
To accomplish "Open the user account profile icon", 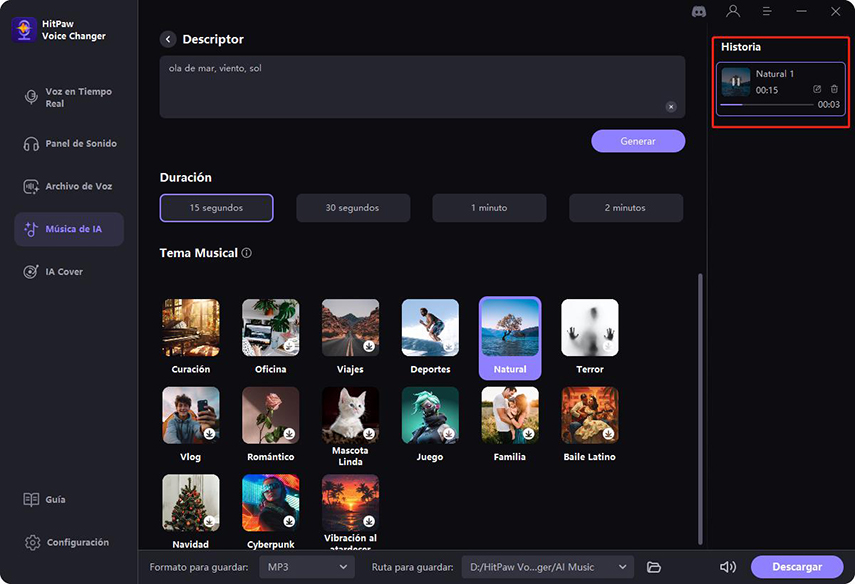I will 733,11.
